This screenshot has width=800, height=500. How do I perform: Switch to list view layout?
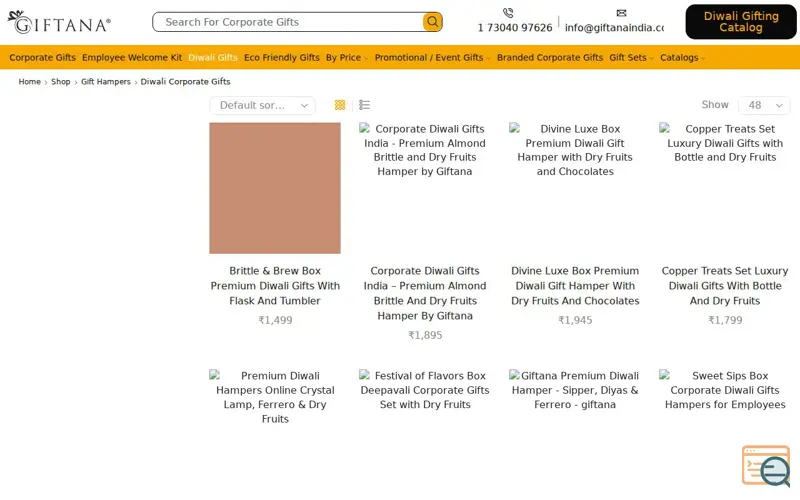tap(364, 105)
